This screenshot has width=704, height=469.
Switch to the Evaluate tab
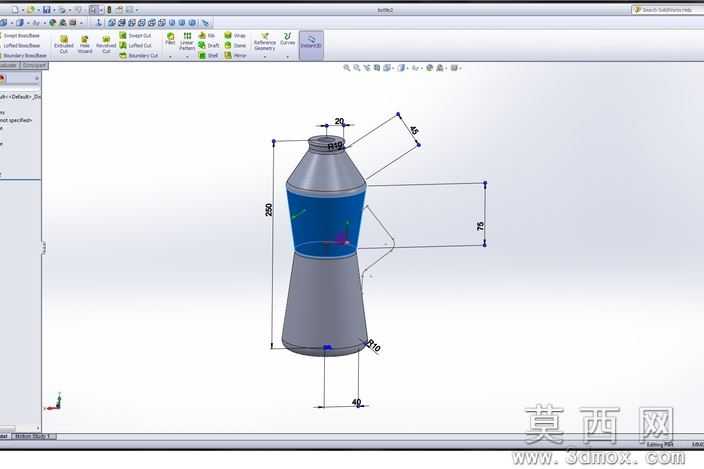(x=9, y=66)
